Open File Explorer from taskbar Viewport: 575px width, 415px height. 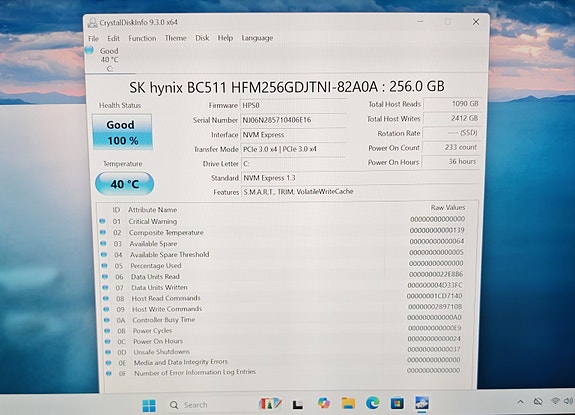point(348,404)
